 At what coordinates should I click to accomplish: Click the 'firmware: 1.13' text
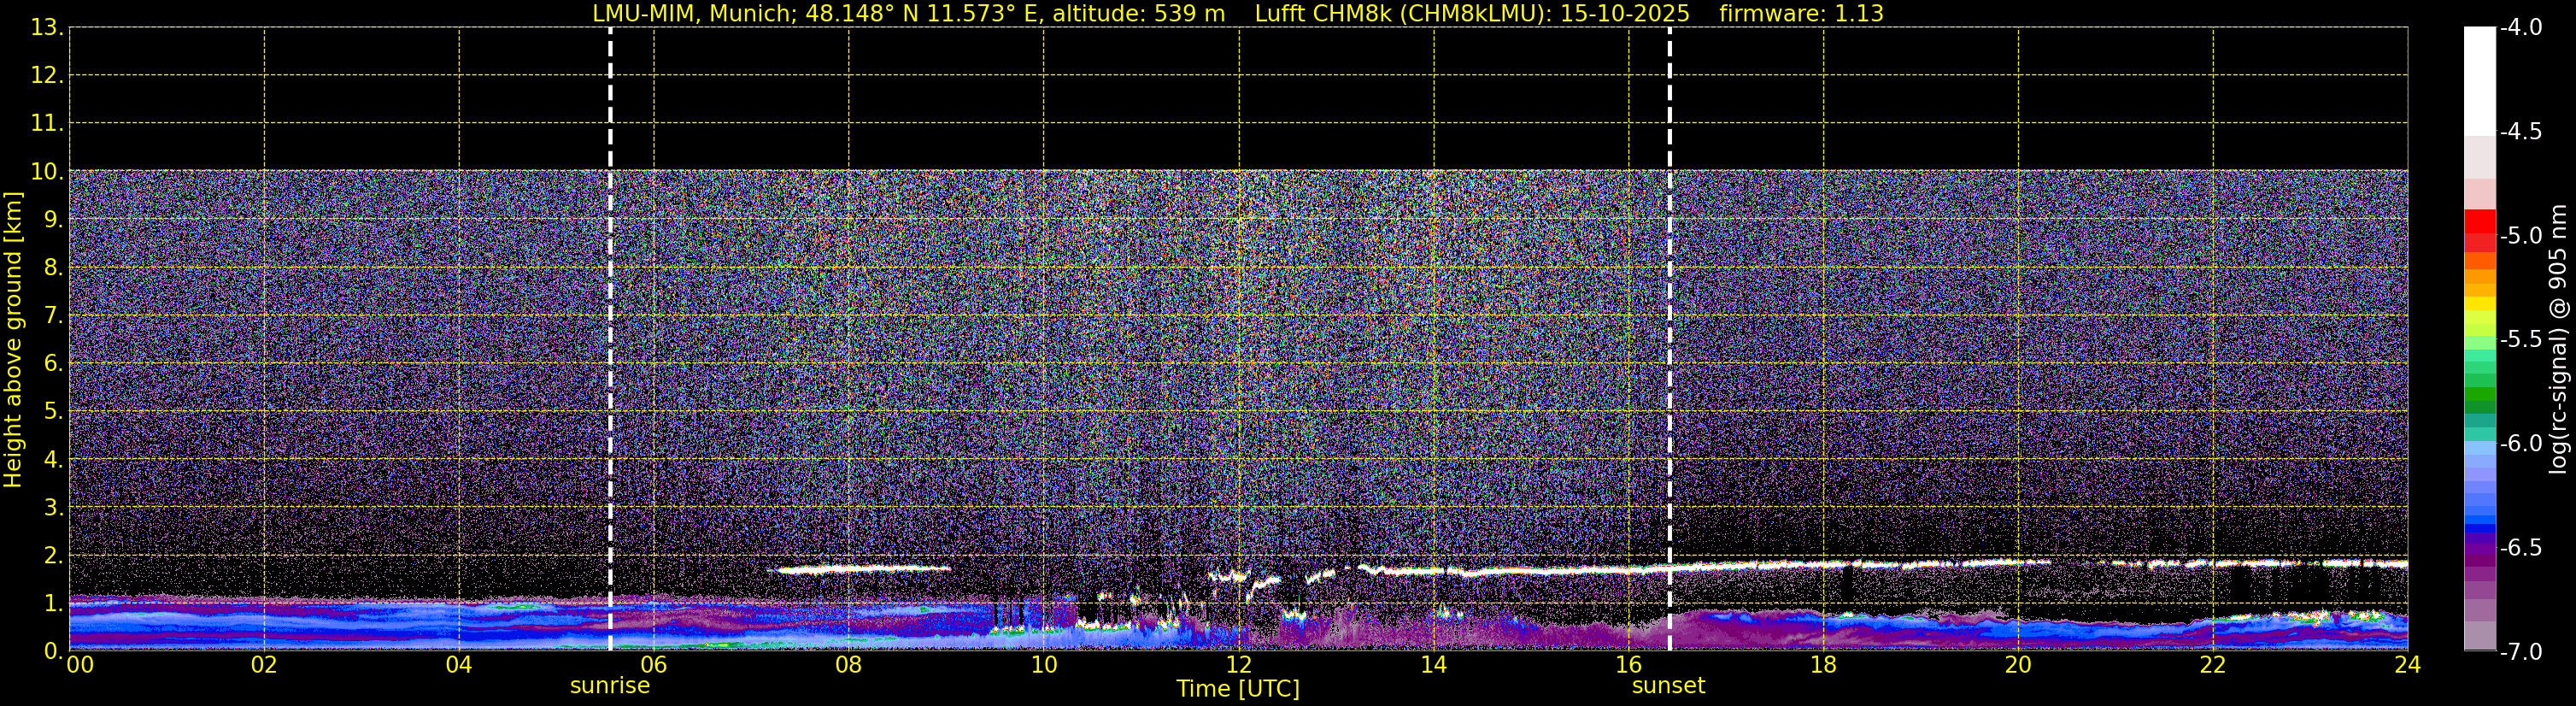coord(1801,13)
